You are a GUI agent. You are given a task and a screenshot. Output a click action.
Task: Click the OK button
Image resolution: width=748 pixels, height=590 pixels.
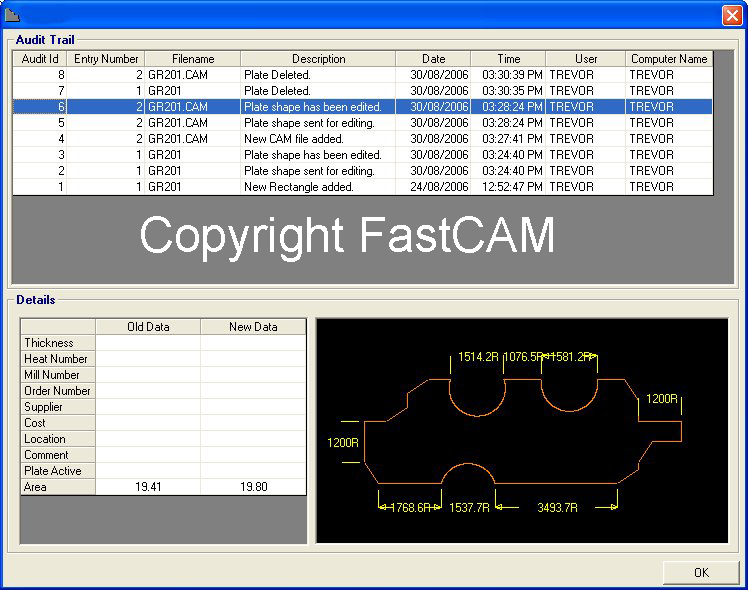coord(701,572)
